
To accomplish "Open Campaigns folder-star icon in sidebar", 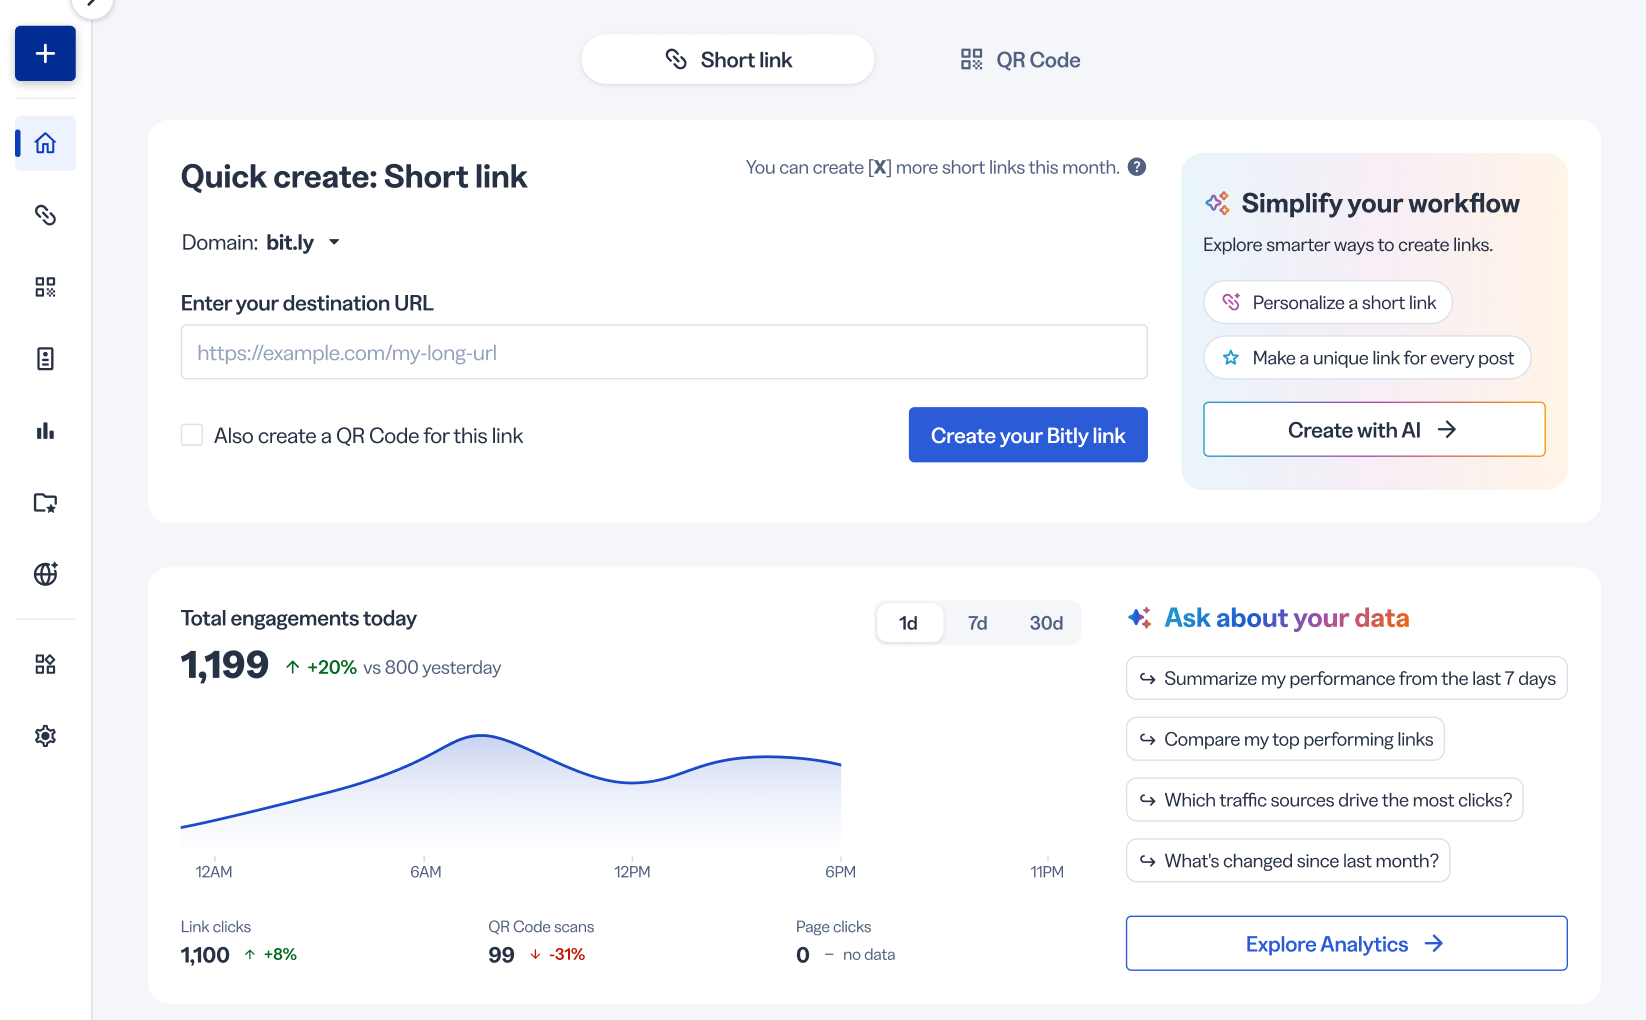I will pos(45,503).
